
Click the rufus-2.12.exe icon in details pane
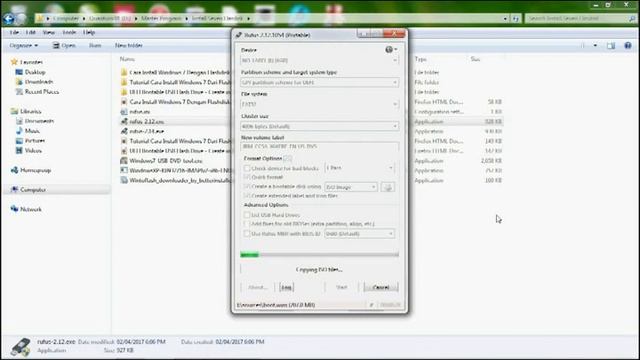[20, 347]
